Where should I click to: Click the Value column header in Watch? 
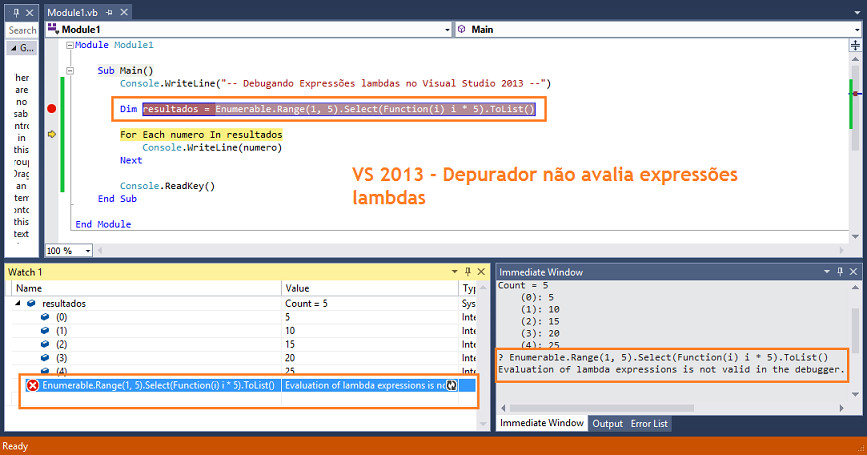[x=370, y=288]
